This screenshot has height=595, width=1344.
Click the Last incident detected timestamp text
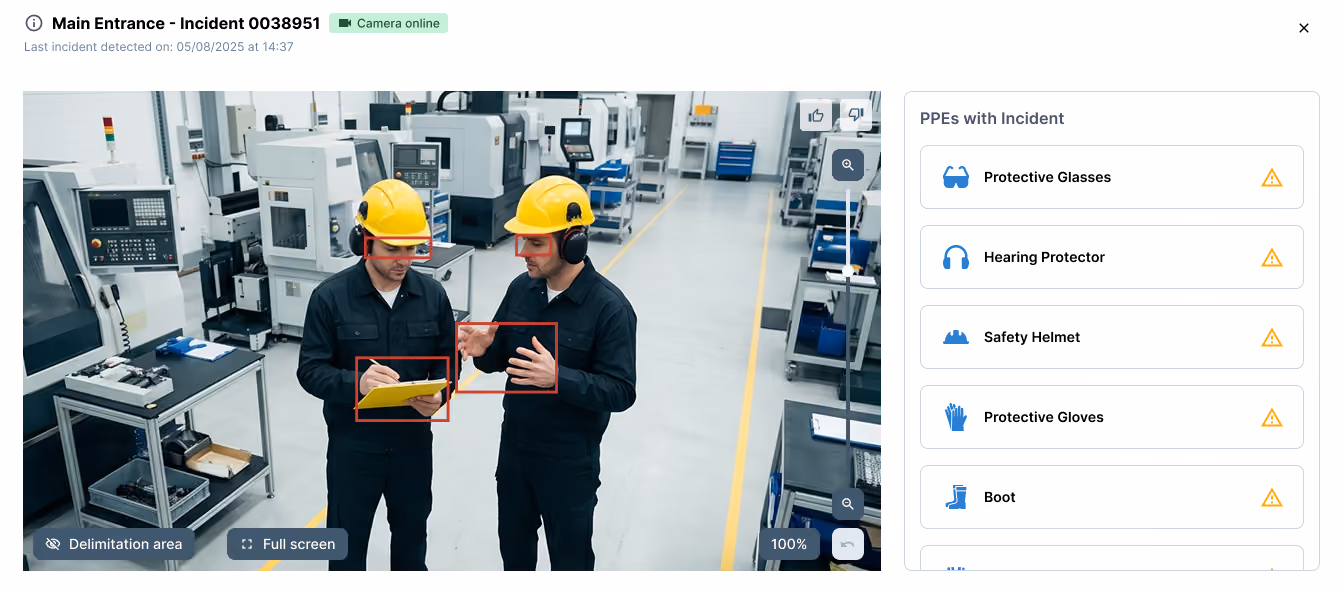(158, 47)
